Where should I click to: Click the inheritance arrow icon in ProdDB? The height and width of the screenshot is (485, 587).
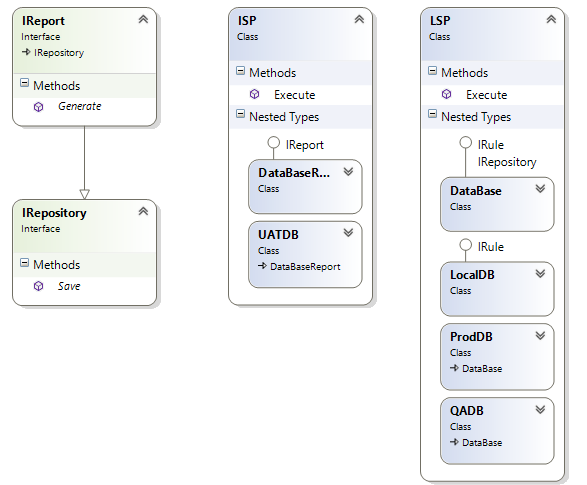[454, 368]
